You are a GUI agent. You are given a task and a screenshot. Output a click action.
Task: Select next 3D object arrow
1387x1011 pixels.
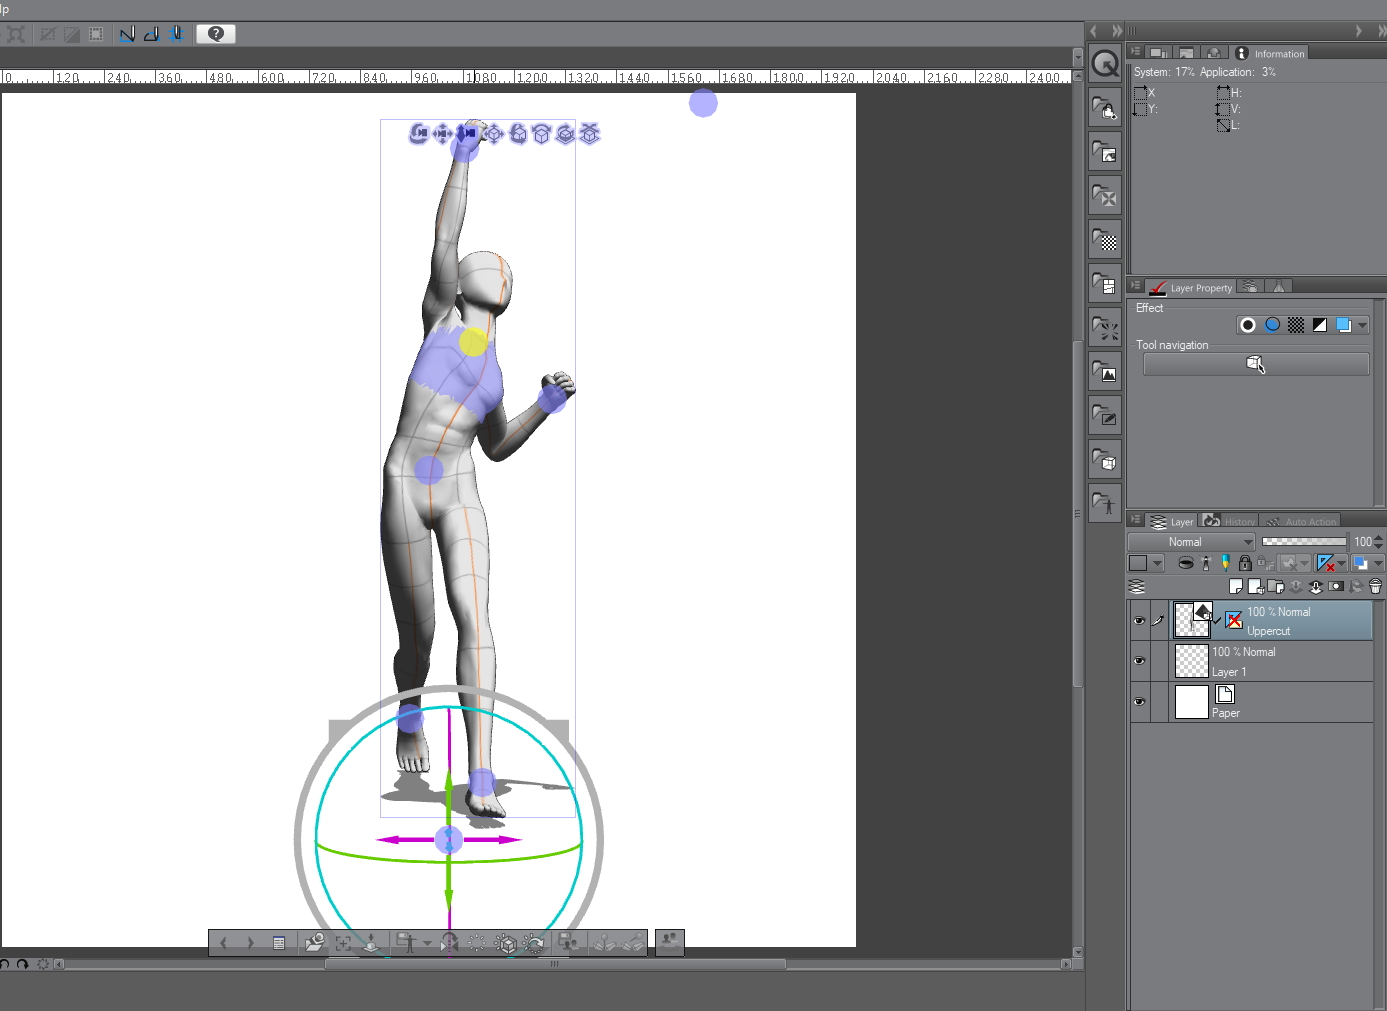(250, 943)
